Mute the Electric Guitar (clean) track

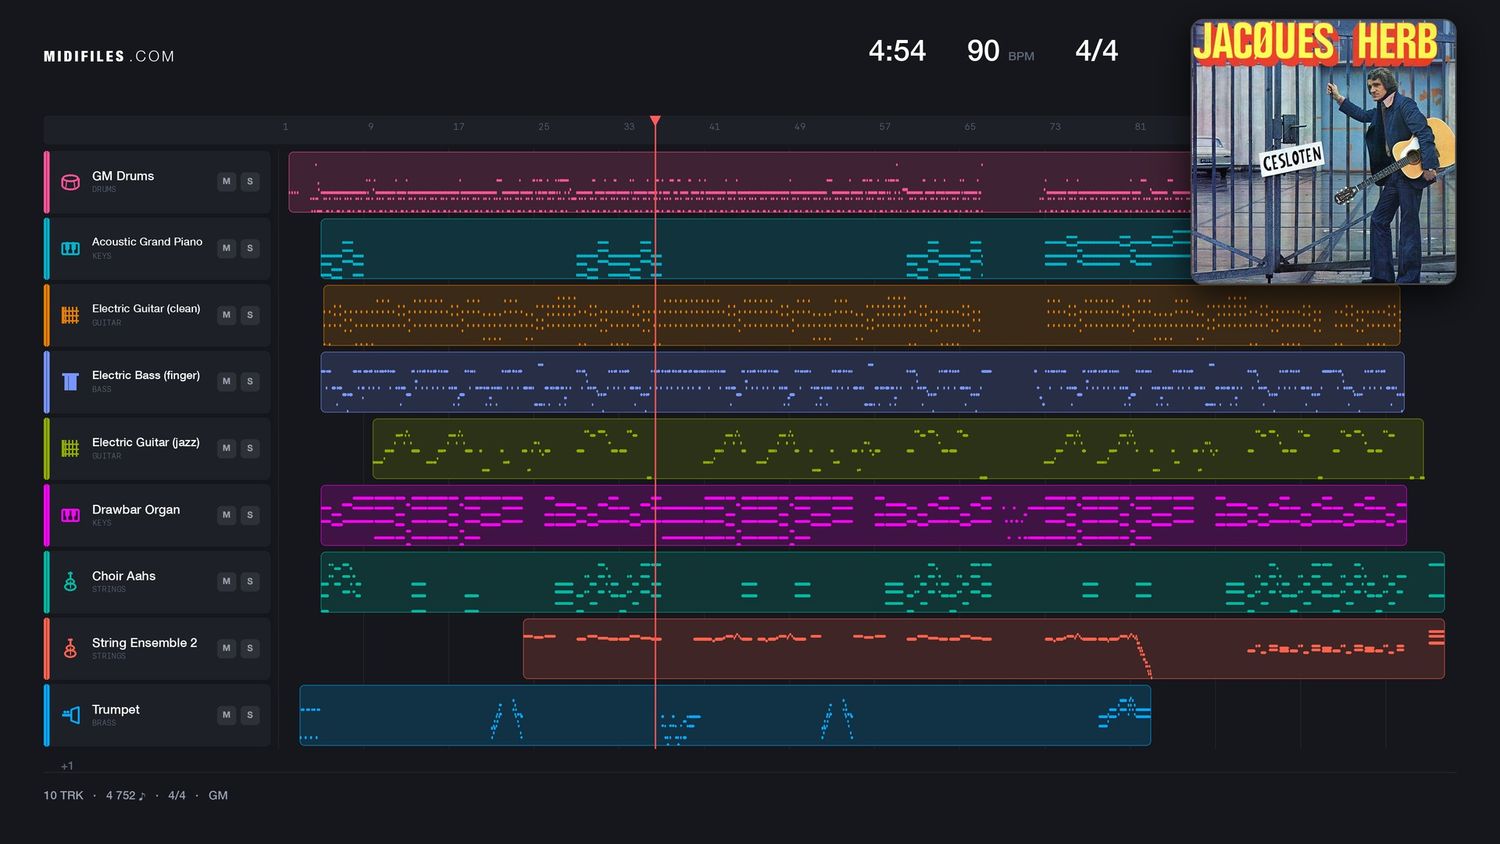227,315
